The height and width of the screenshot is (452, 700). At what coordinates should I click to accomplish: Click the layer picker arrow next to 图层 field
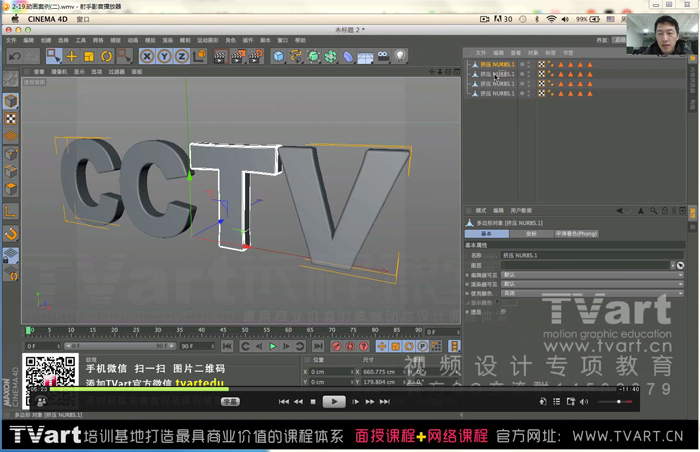(x=680, y=265)
